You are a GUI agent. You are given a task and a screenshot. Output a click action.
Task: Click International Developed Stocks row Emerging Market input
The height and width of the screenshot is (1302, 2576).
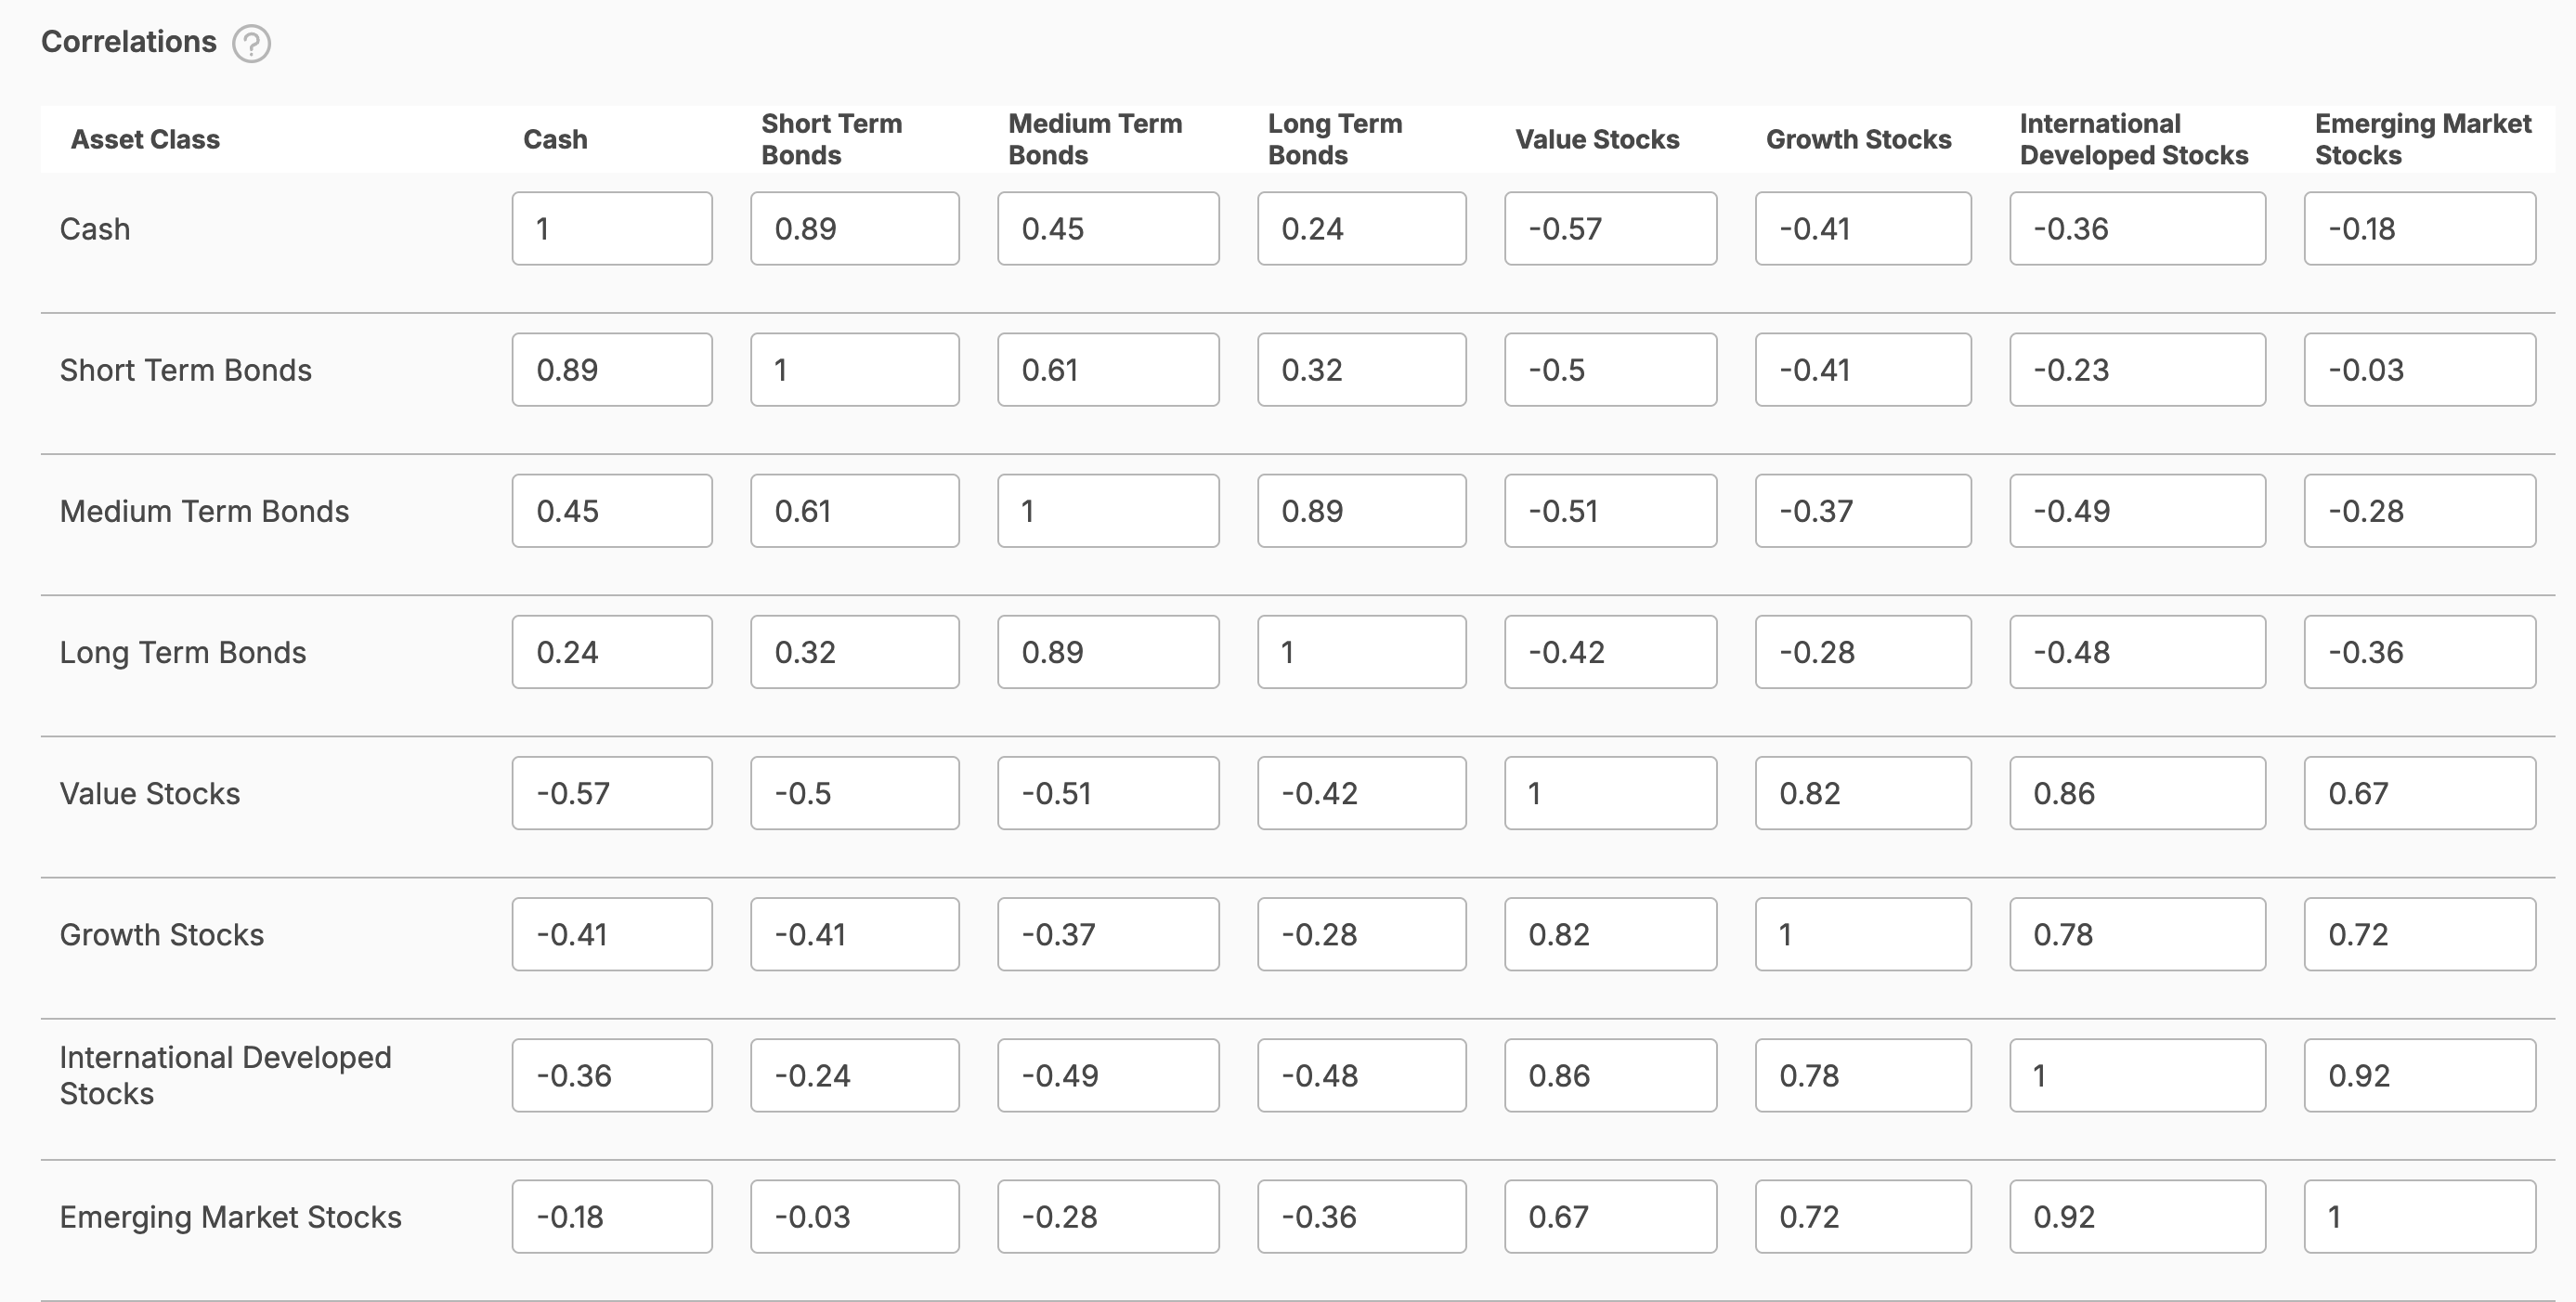point(2419,1075)
